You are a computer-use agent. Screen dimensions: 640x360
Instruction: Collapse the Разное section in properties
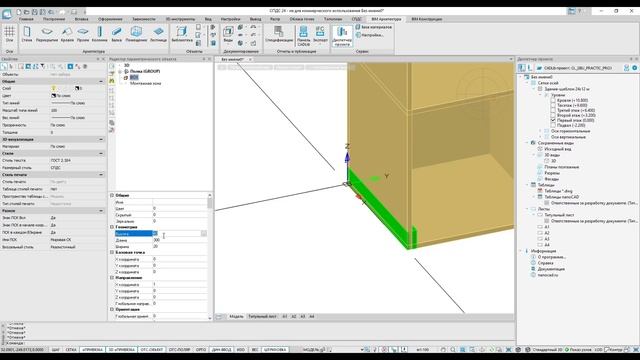tap(101, 211)
